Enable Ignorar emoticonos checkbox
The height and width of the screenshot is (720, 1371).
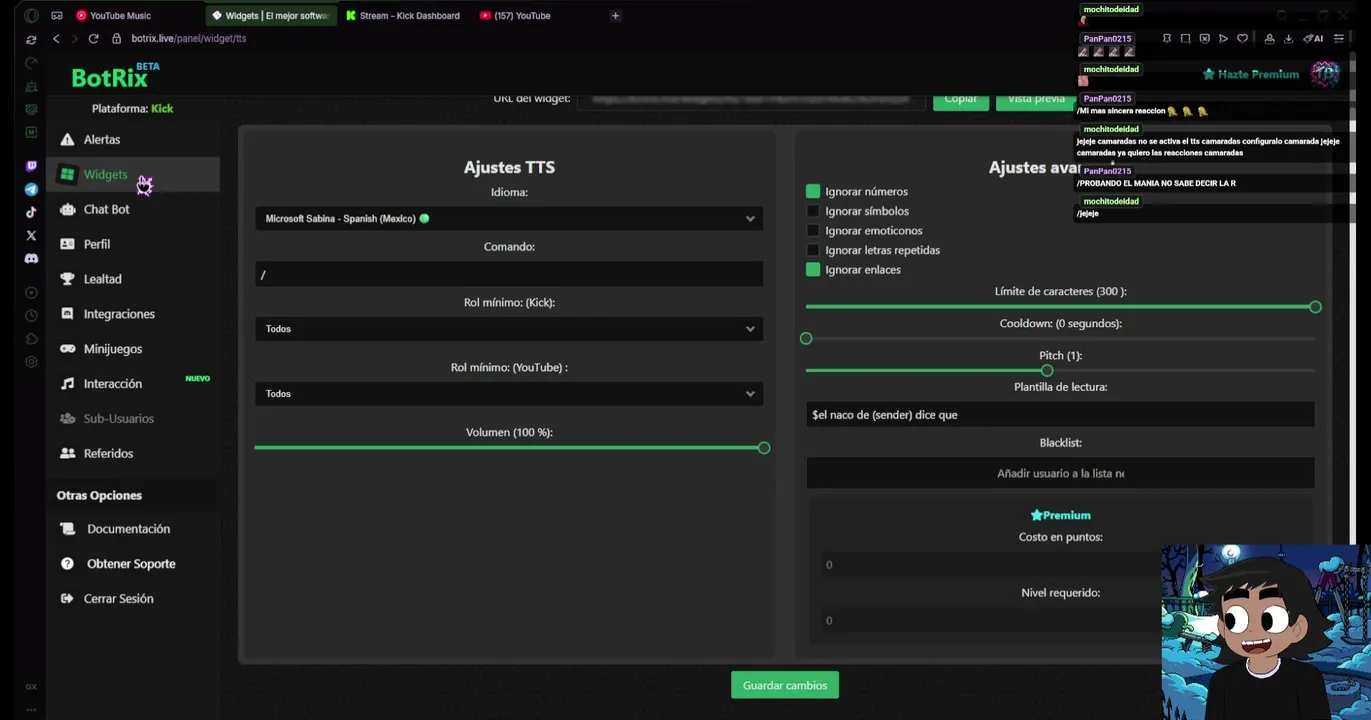pos(813,231)
